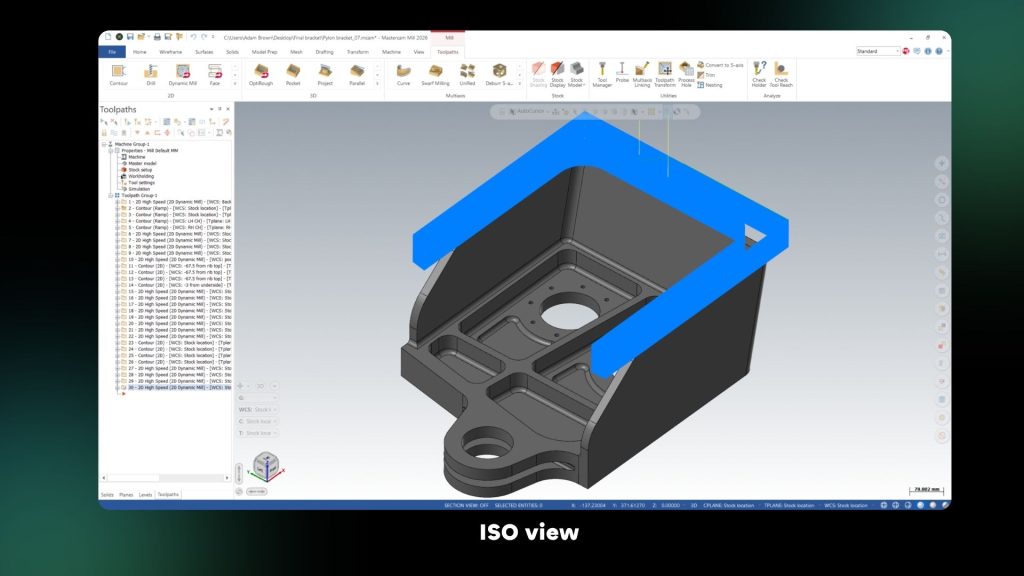Click the Nesting utility button
The image size is (1024, 576).
tap(710, 85)
